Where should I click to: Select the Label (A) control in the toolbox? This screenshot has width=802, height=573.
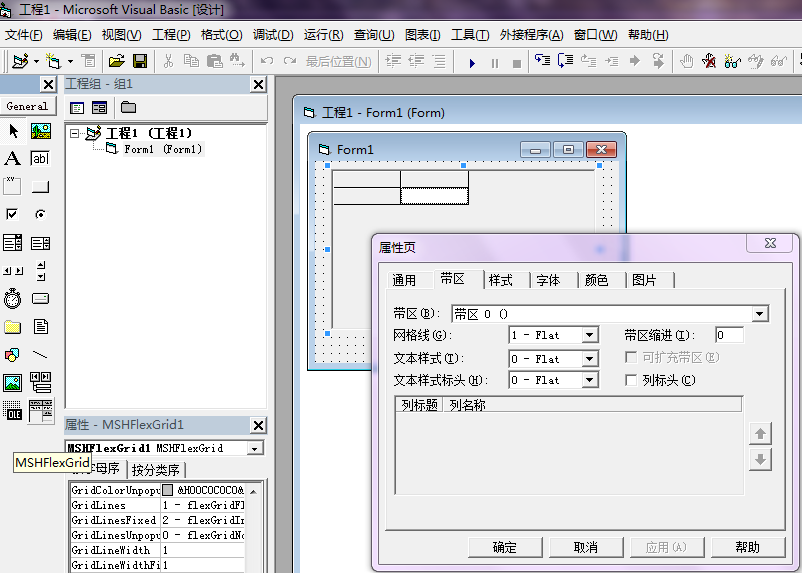12,159
